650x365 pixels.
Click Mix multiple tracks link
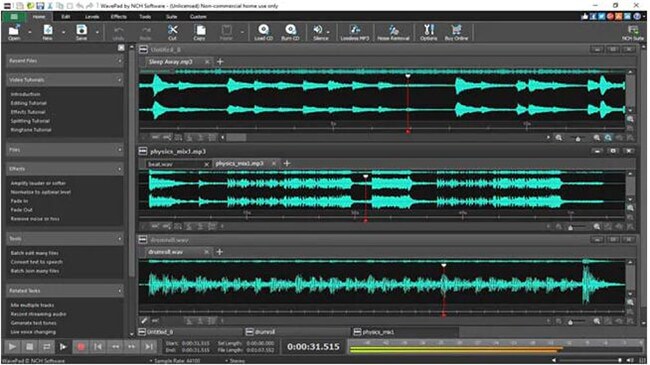click(32, 305)
